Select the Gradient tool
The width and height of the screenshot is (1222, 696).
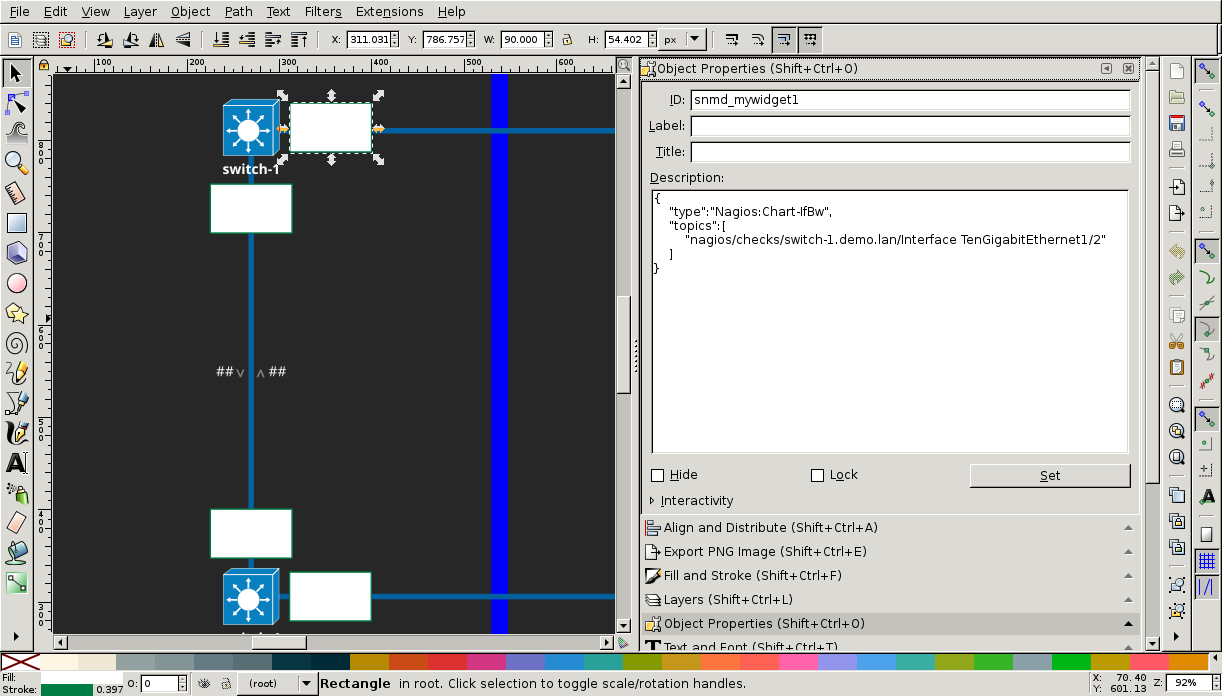[x=16, y=581]
